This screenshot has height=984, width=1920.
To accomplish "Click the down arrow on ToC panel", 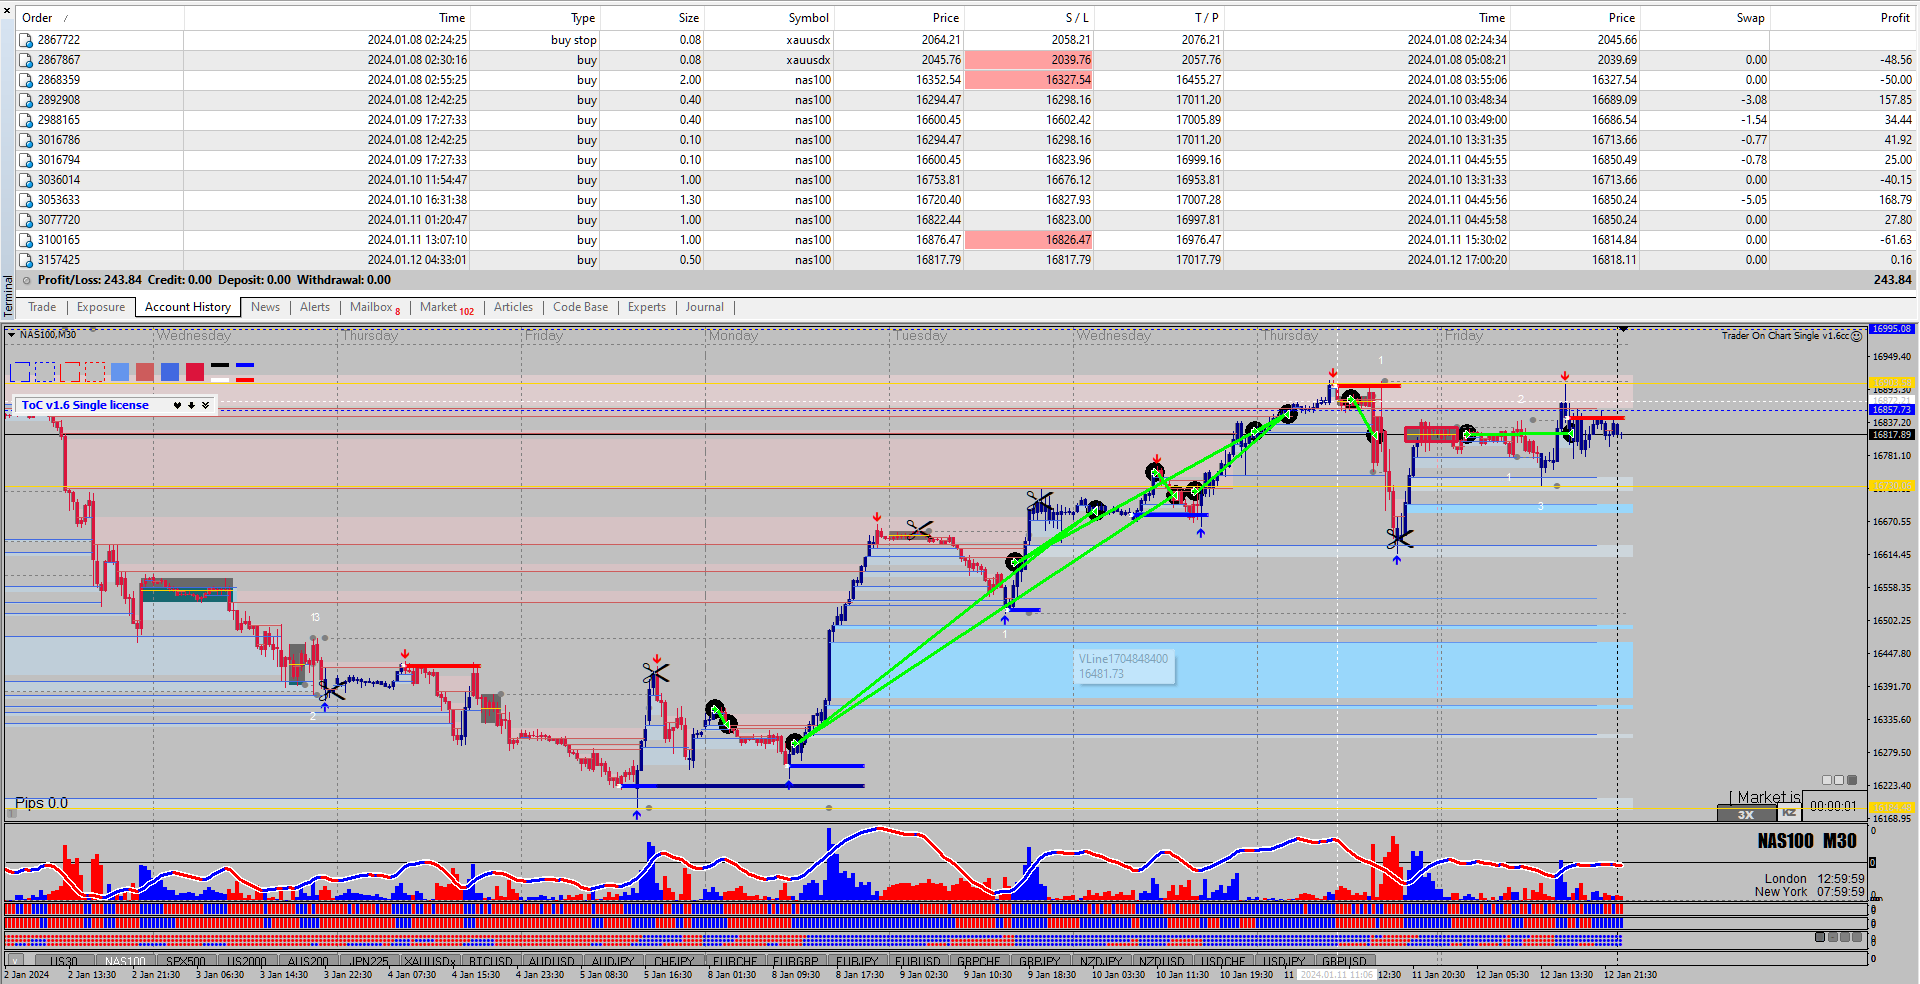I will pyautogui.click(x=191, y=405).
